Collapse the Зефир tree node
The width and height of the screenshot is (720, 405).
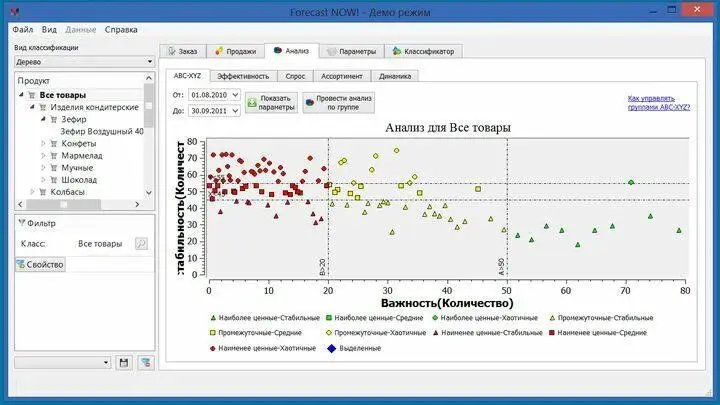click(x=43, y=119)
